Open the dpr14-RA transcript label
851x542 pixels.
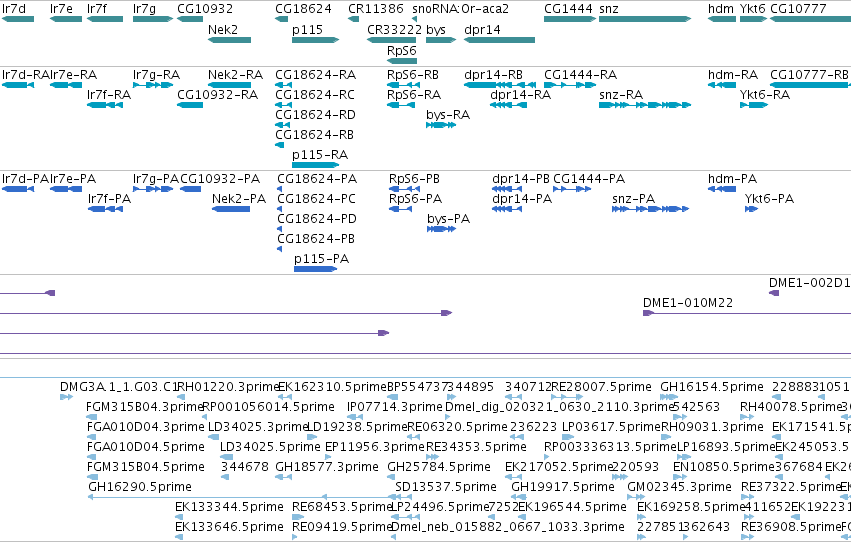[520, 95]
